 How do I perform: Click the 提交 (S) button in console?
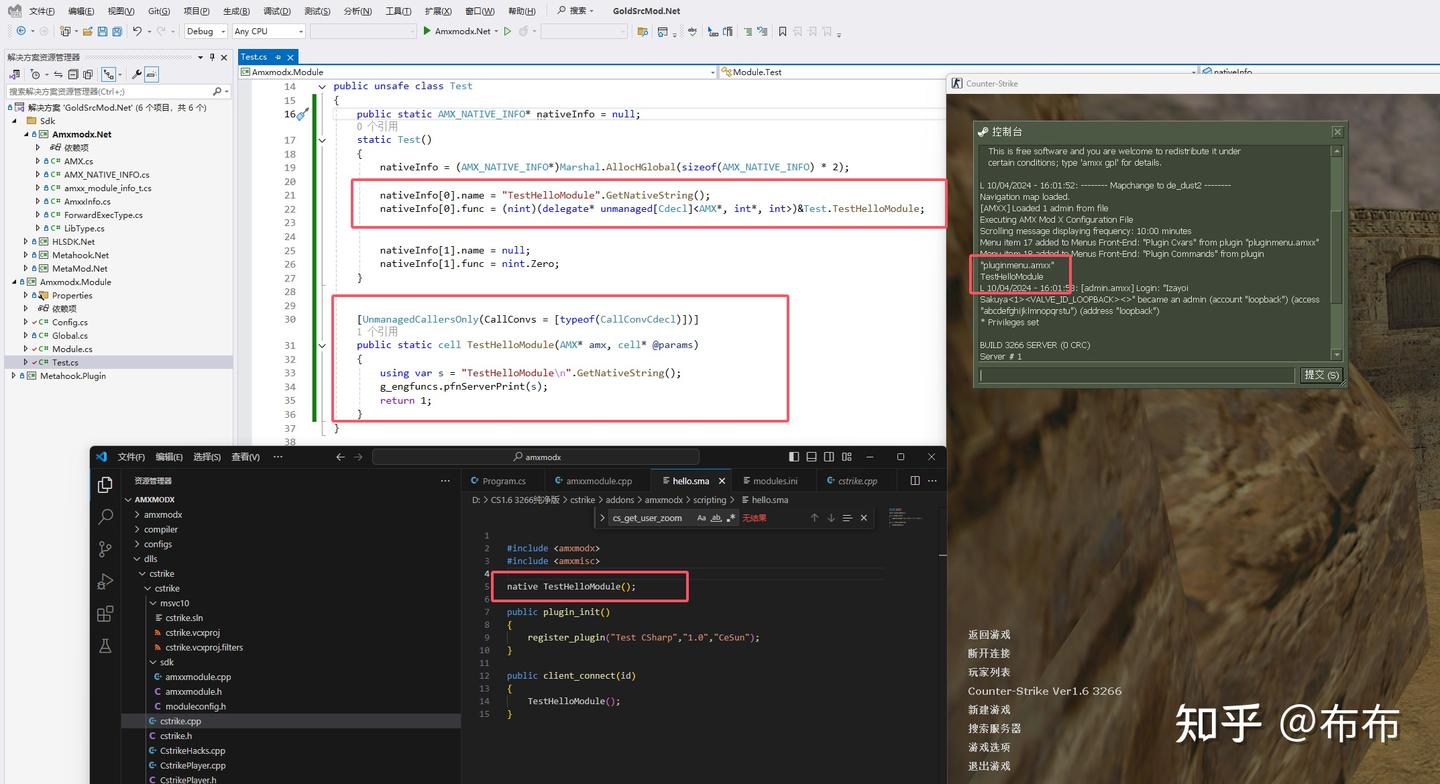[1321, 375]
